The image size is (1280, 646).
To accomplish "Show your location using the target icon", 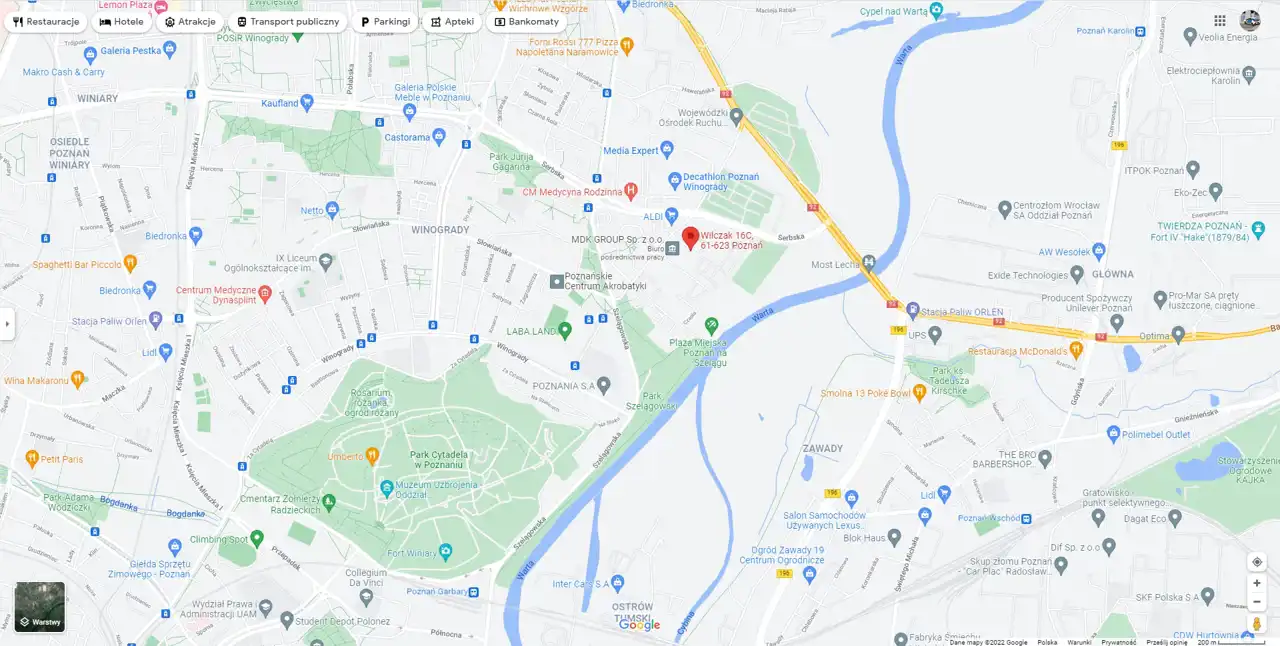I will pyautogui.click(x=1257, y=562).
